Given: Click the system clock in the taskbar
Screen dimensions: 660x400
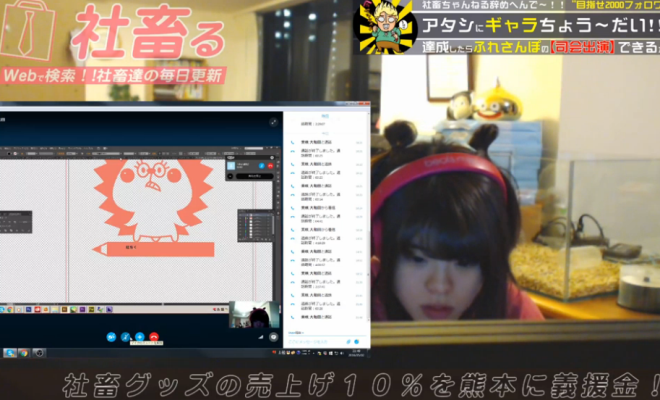Looking at the screenshot, I should 356,352.
